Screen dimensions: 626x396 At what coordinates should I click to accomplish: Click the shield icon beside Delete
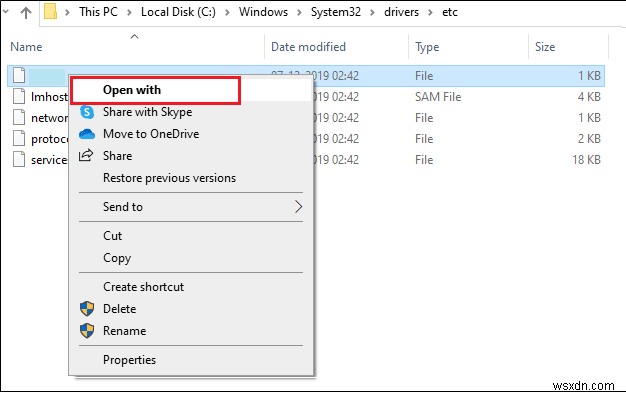pyautogui.click(x=87, y=309)
